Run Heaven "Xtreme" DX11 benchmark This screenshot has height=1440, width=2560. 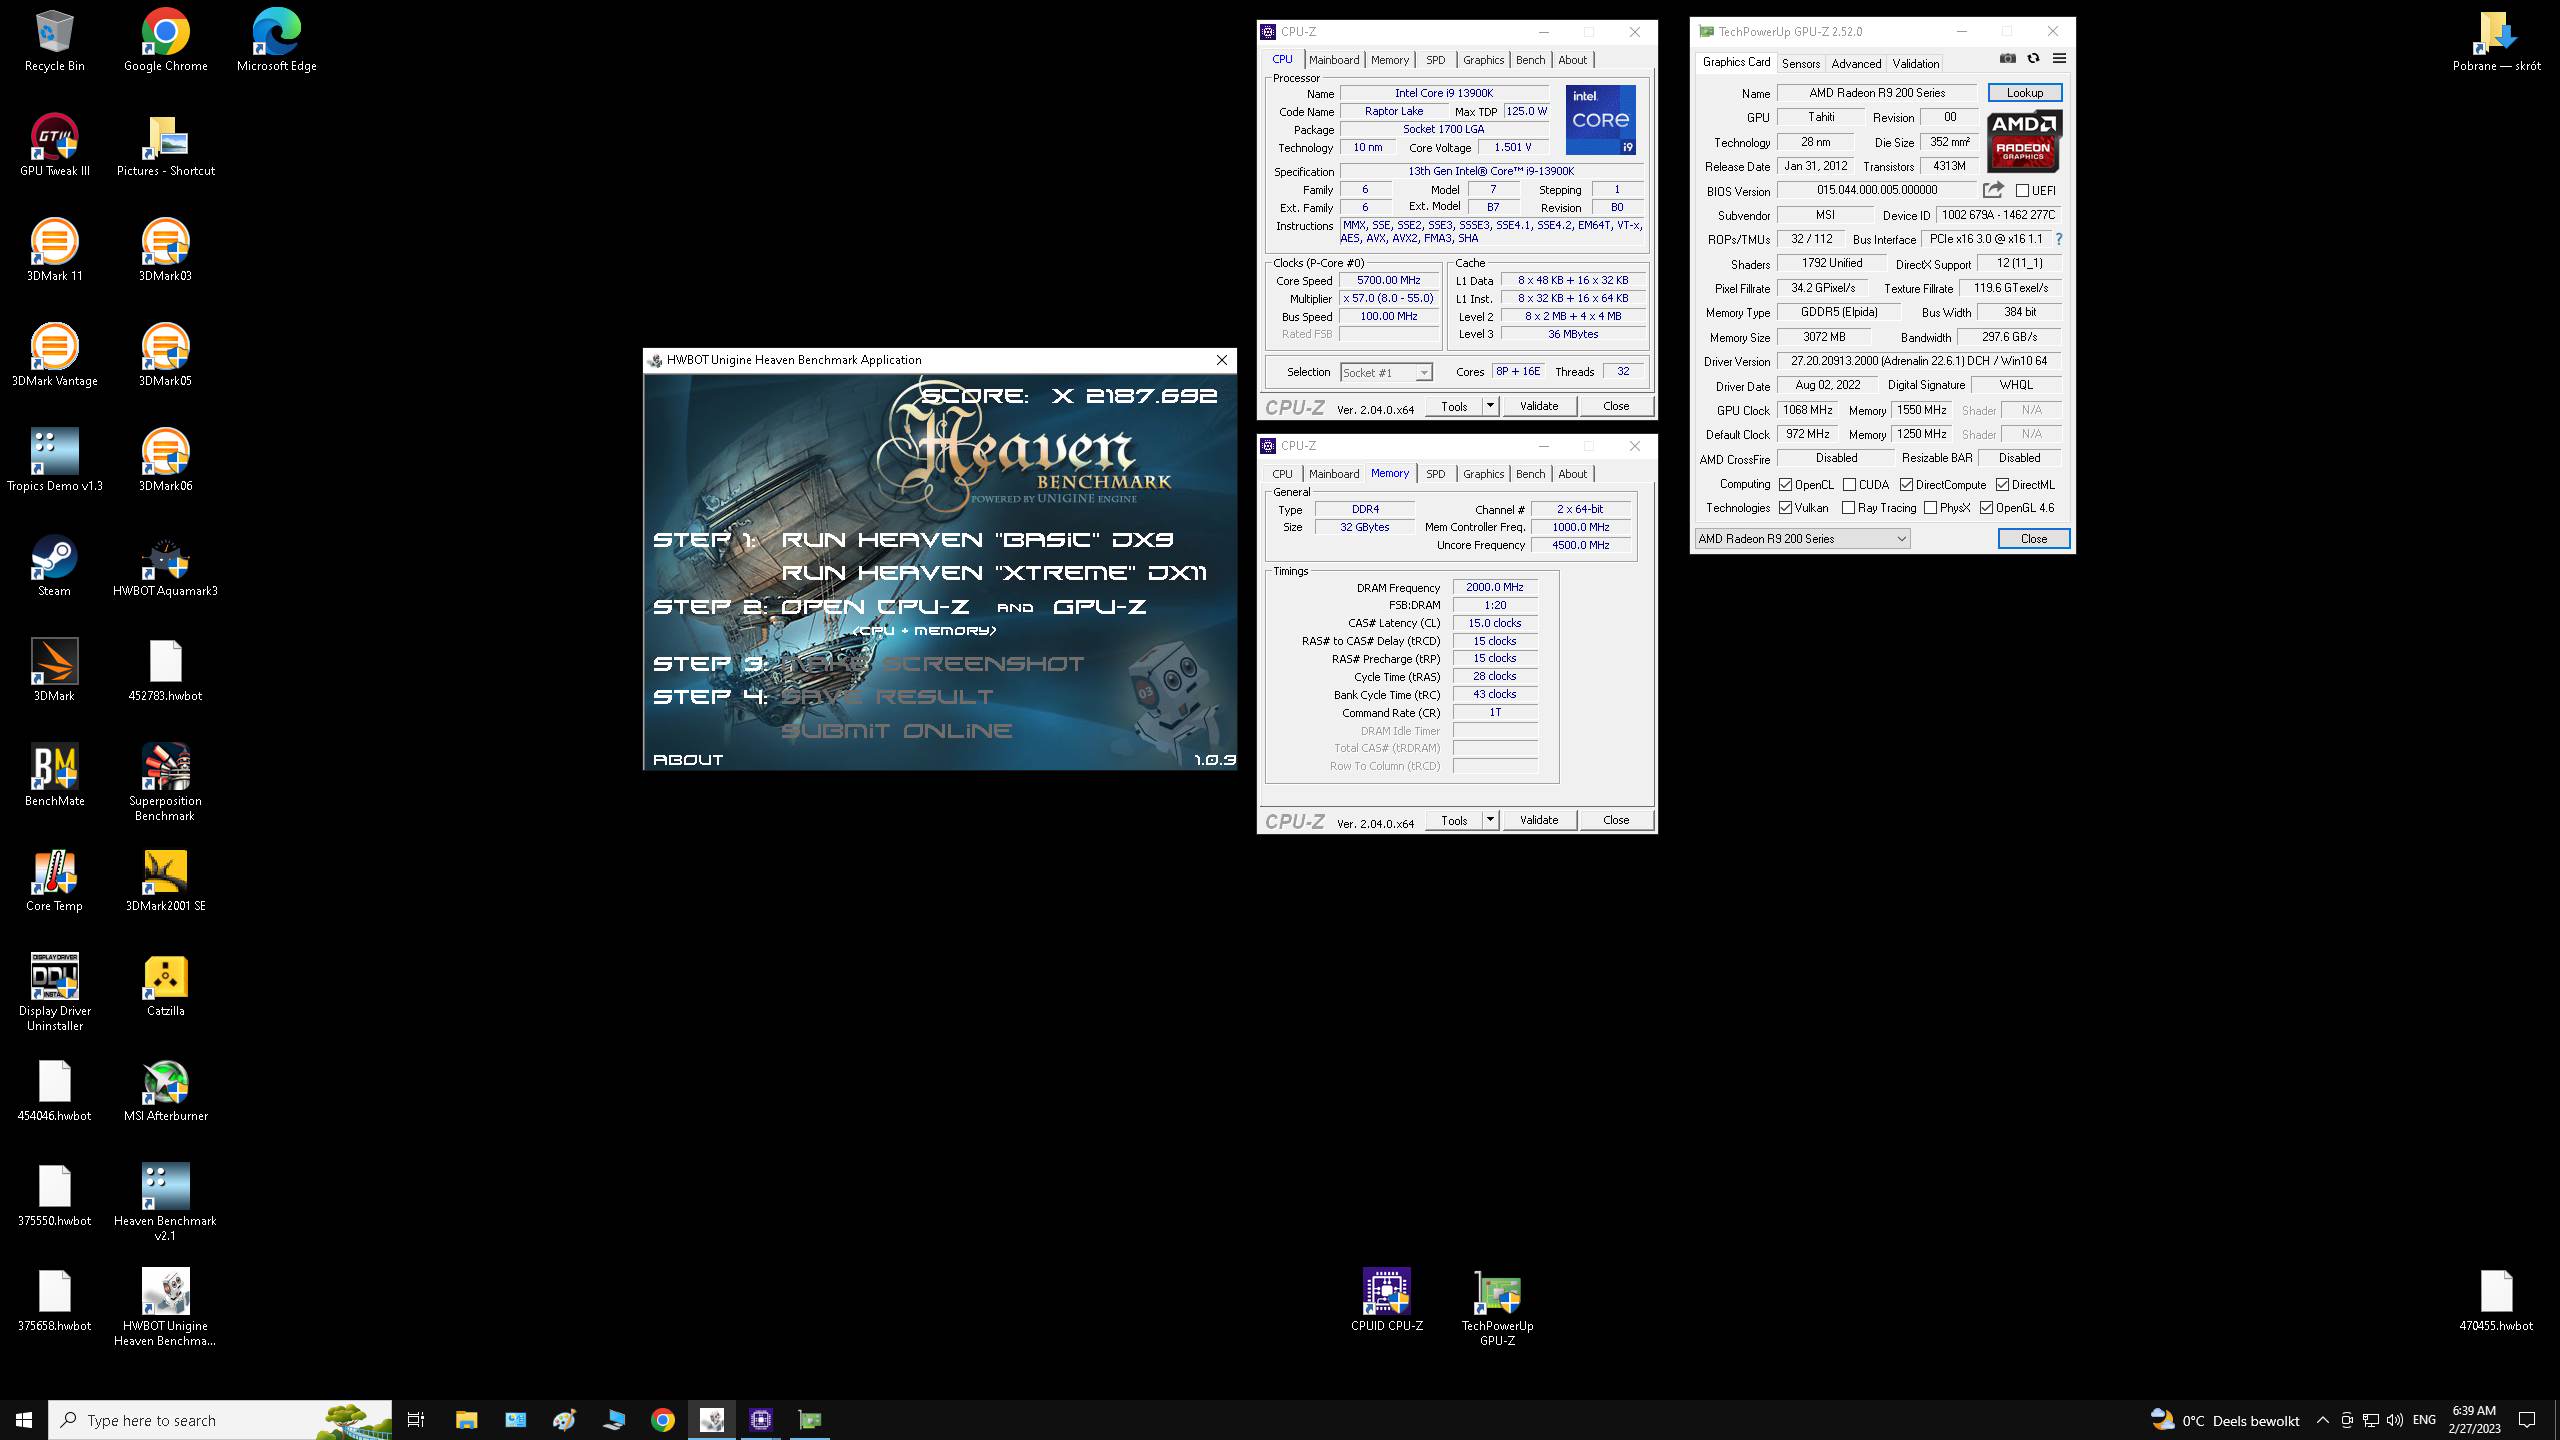click(x=994, y=573)
